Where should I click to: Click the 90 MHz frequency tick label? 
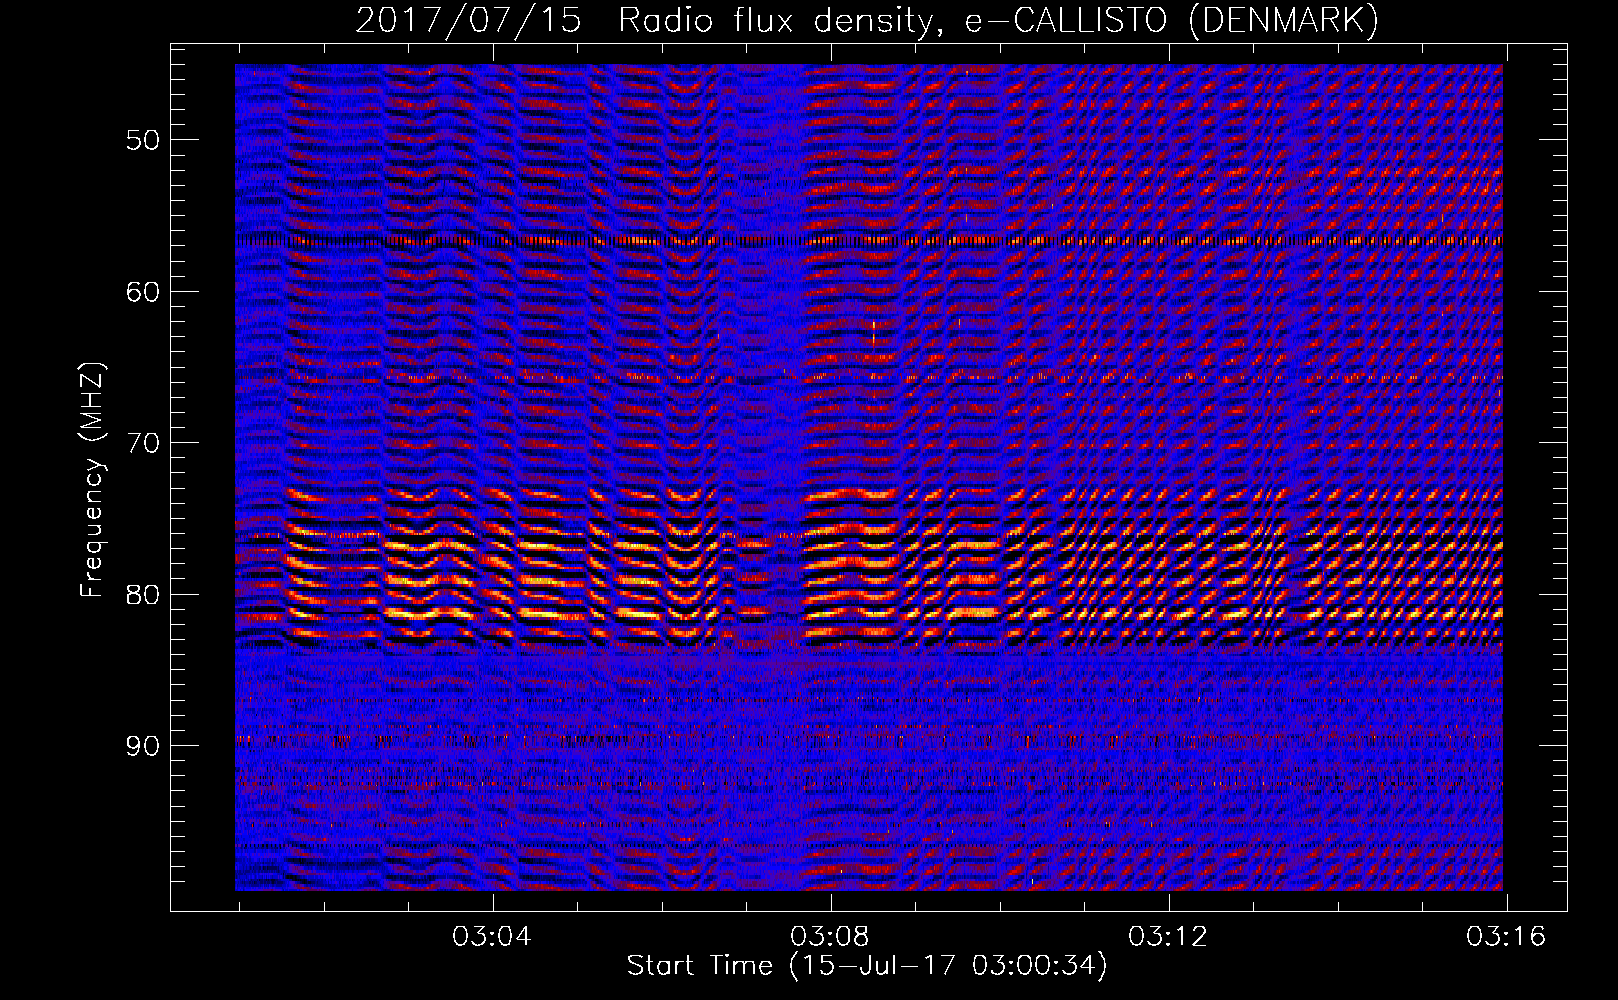pyautogui.click(x=143, y=746)
